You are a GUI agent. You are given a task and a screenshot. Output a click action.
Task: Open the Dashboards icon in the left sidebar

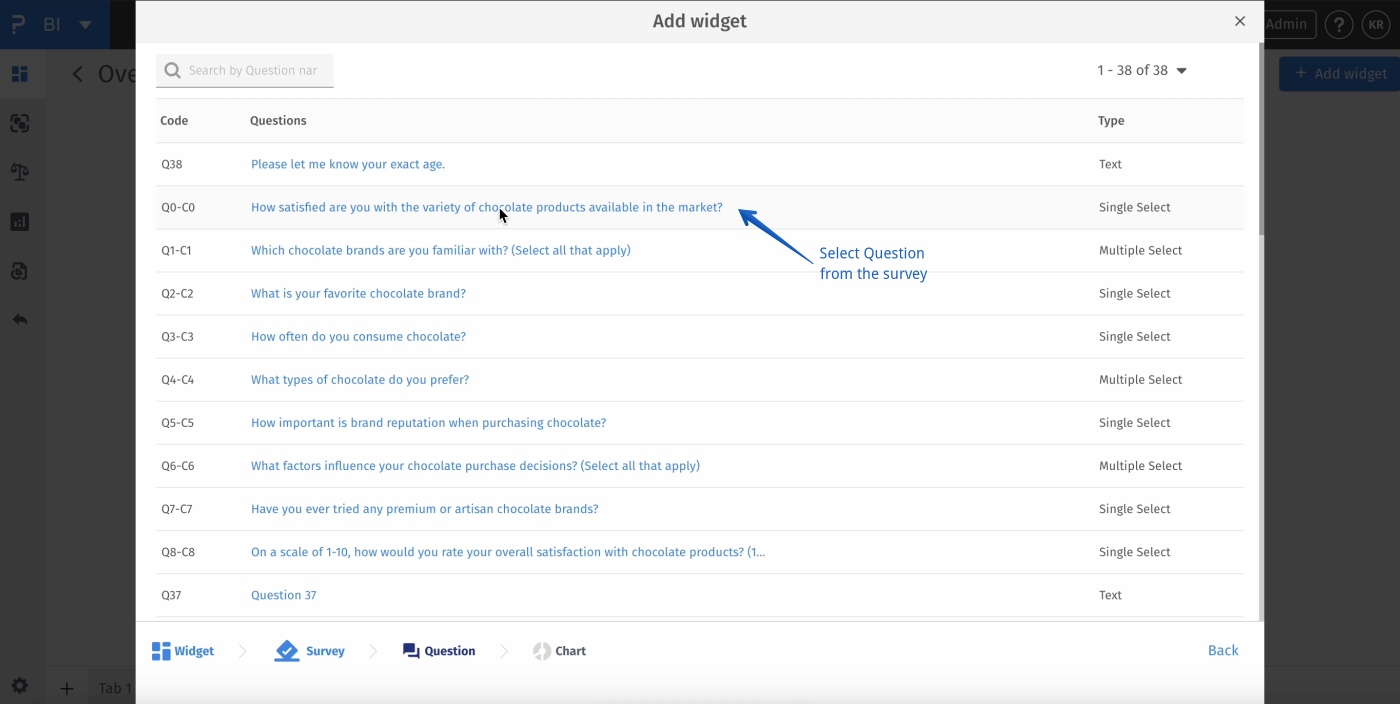(21, 74)
